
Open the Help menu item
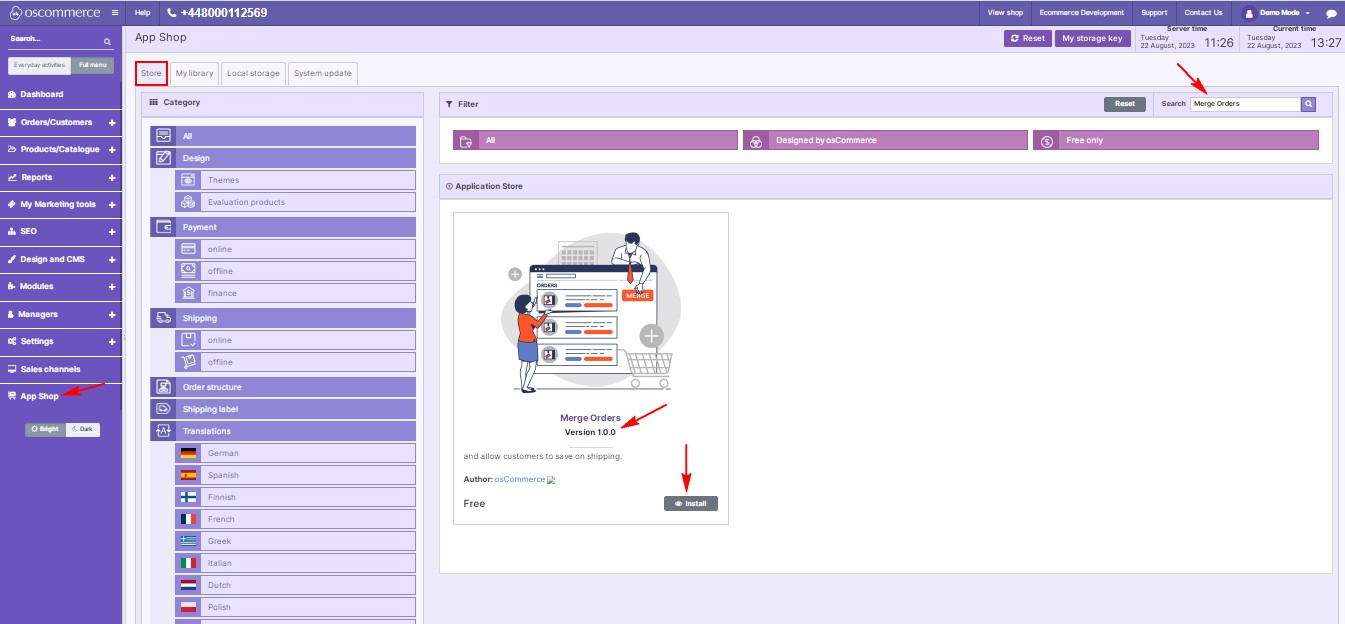tap(142, 13)
